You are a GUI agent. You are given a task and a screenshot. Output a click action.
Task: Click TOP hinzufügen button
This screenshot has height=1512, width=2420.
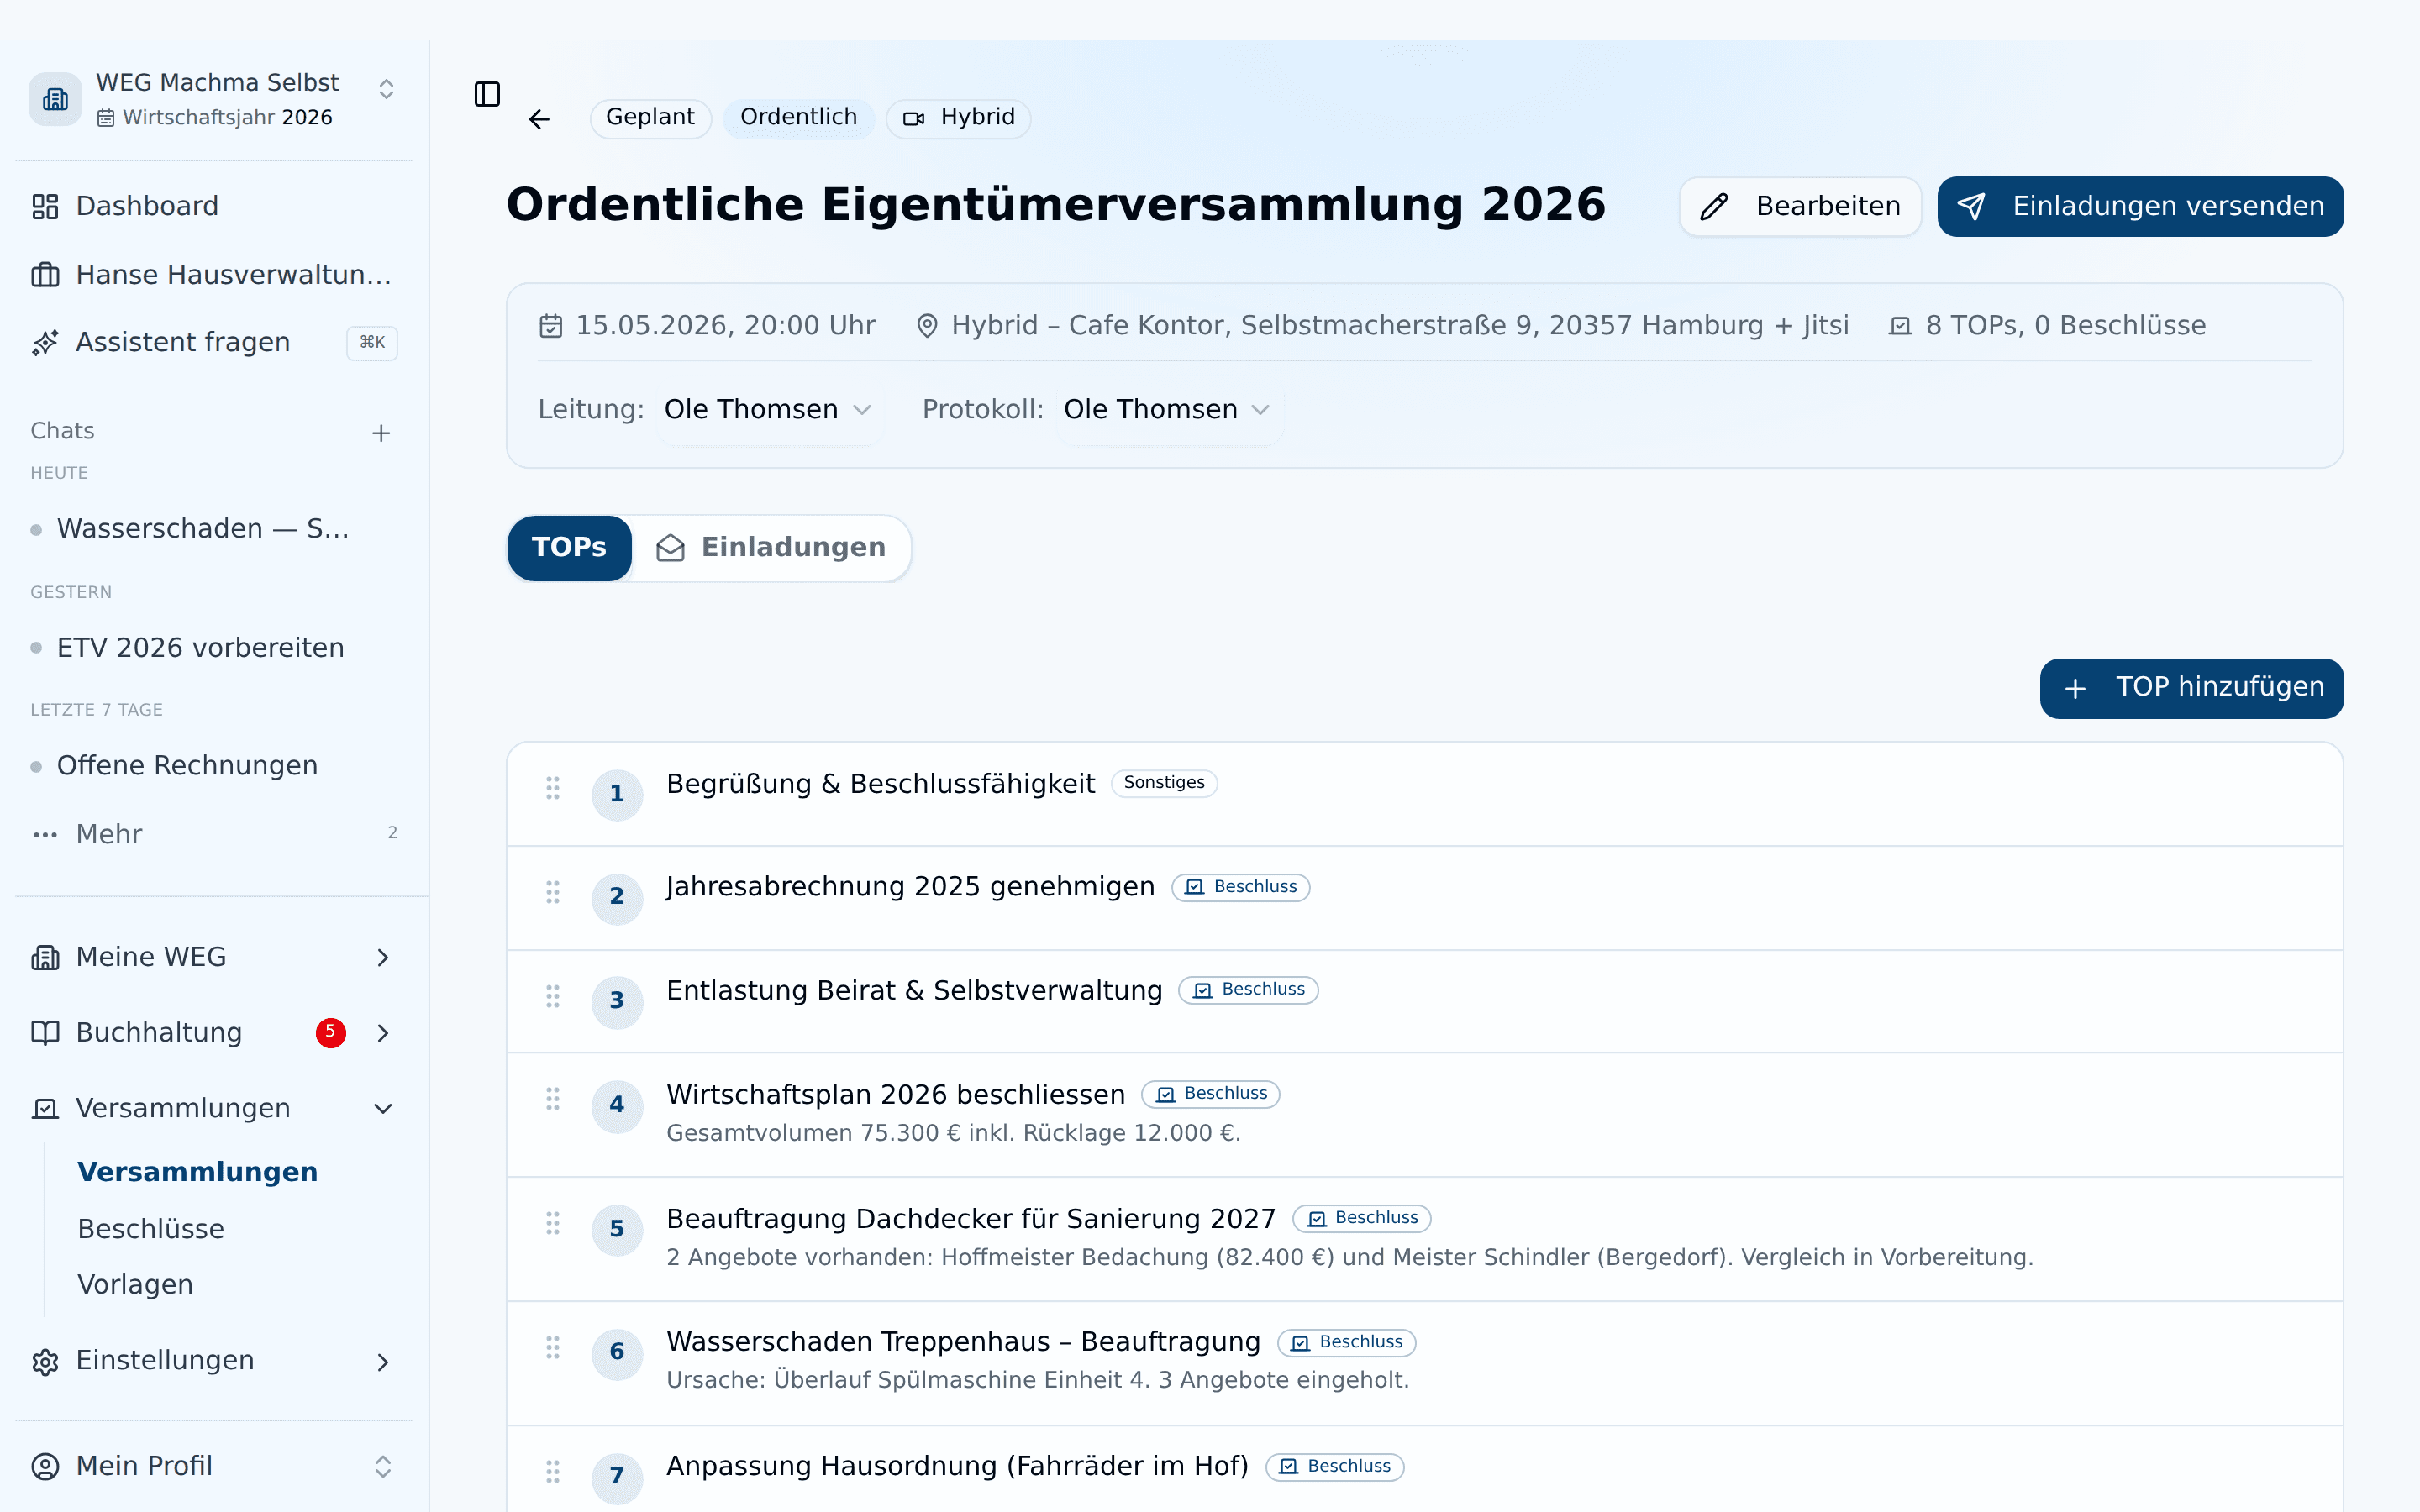coord(2191,688)
